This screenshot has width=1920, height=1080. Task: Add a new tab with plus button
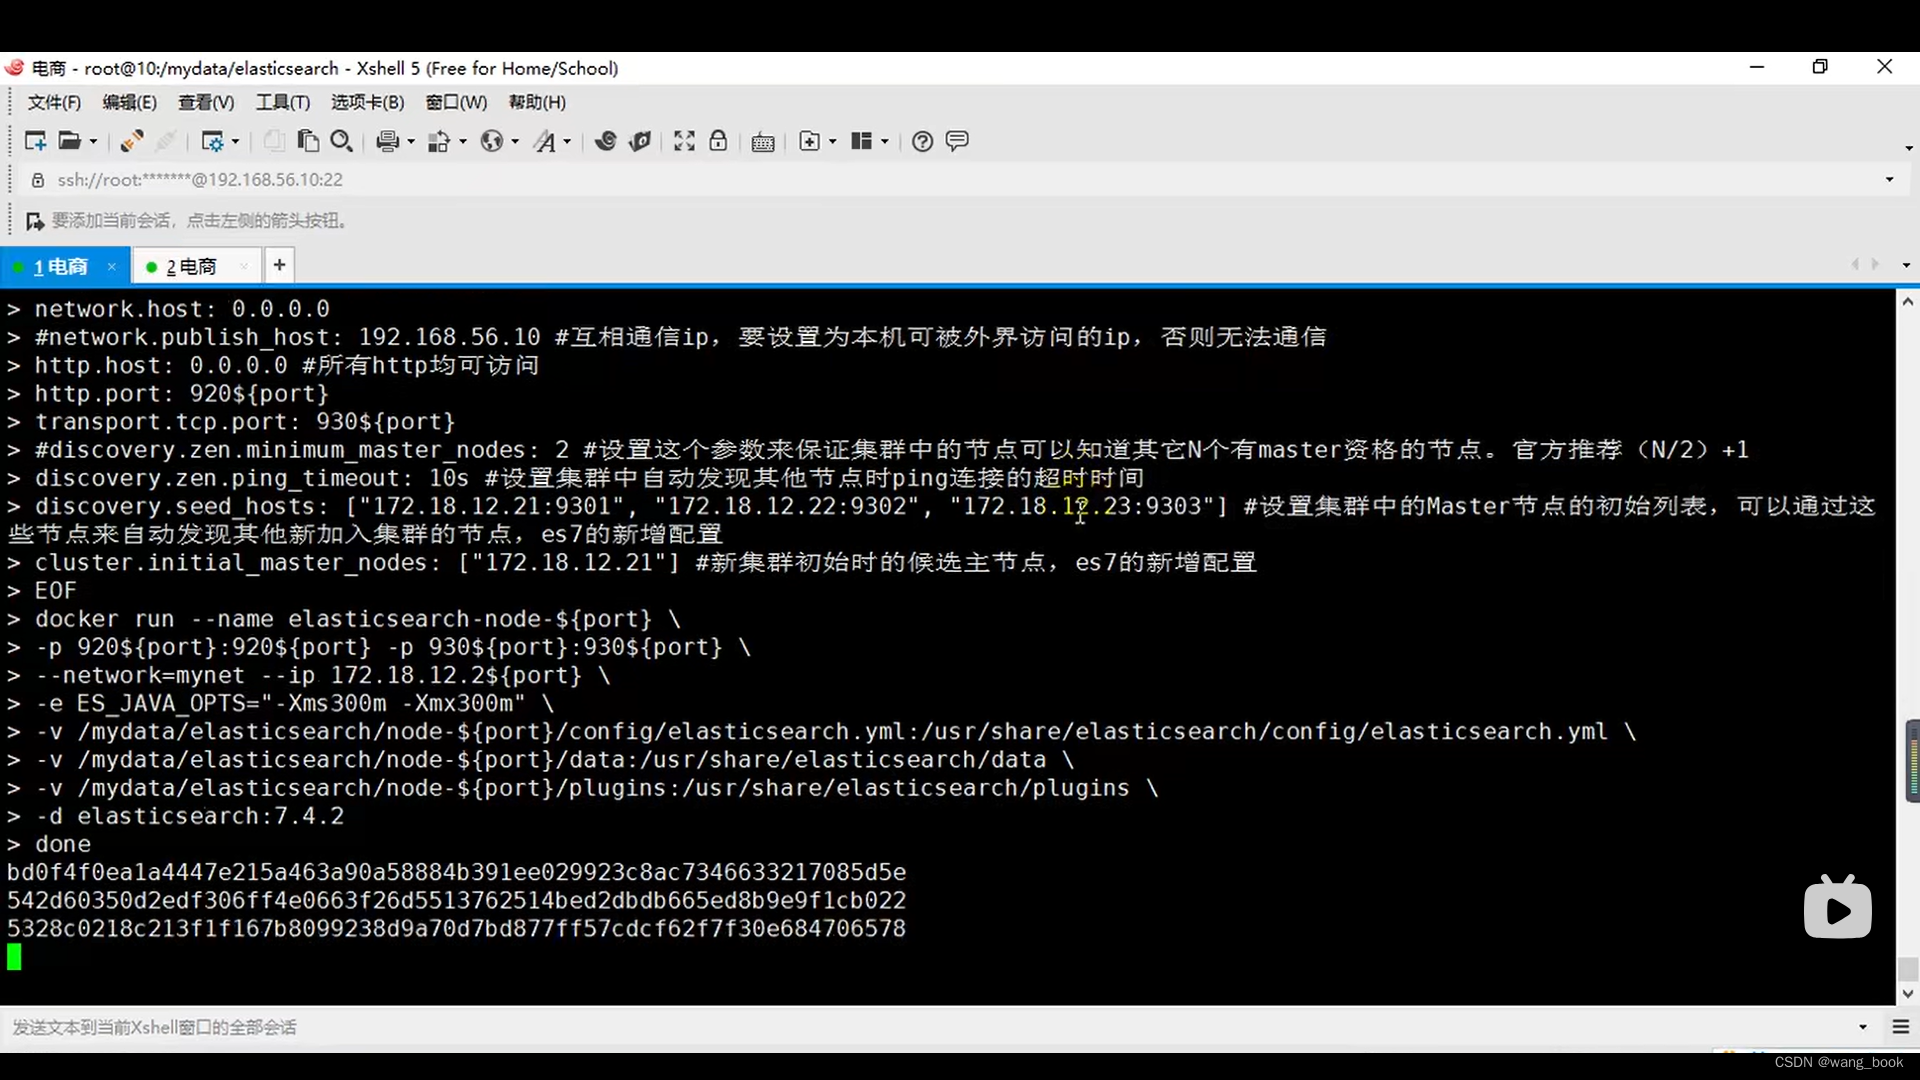click(279, 265)
